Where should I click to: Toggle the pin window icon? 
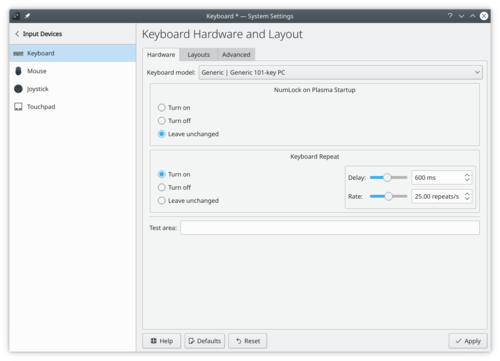[27, 16]
